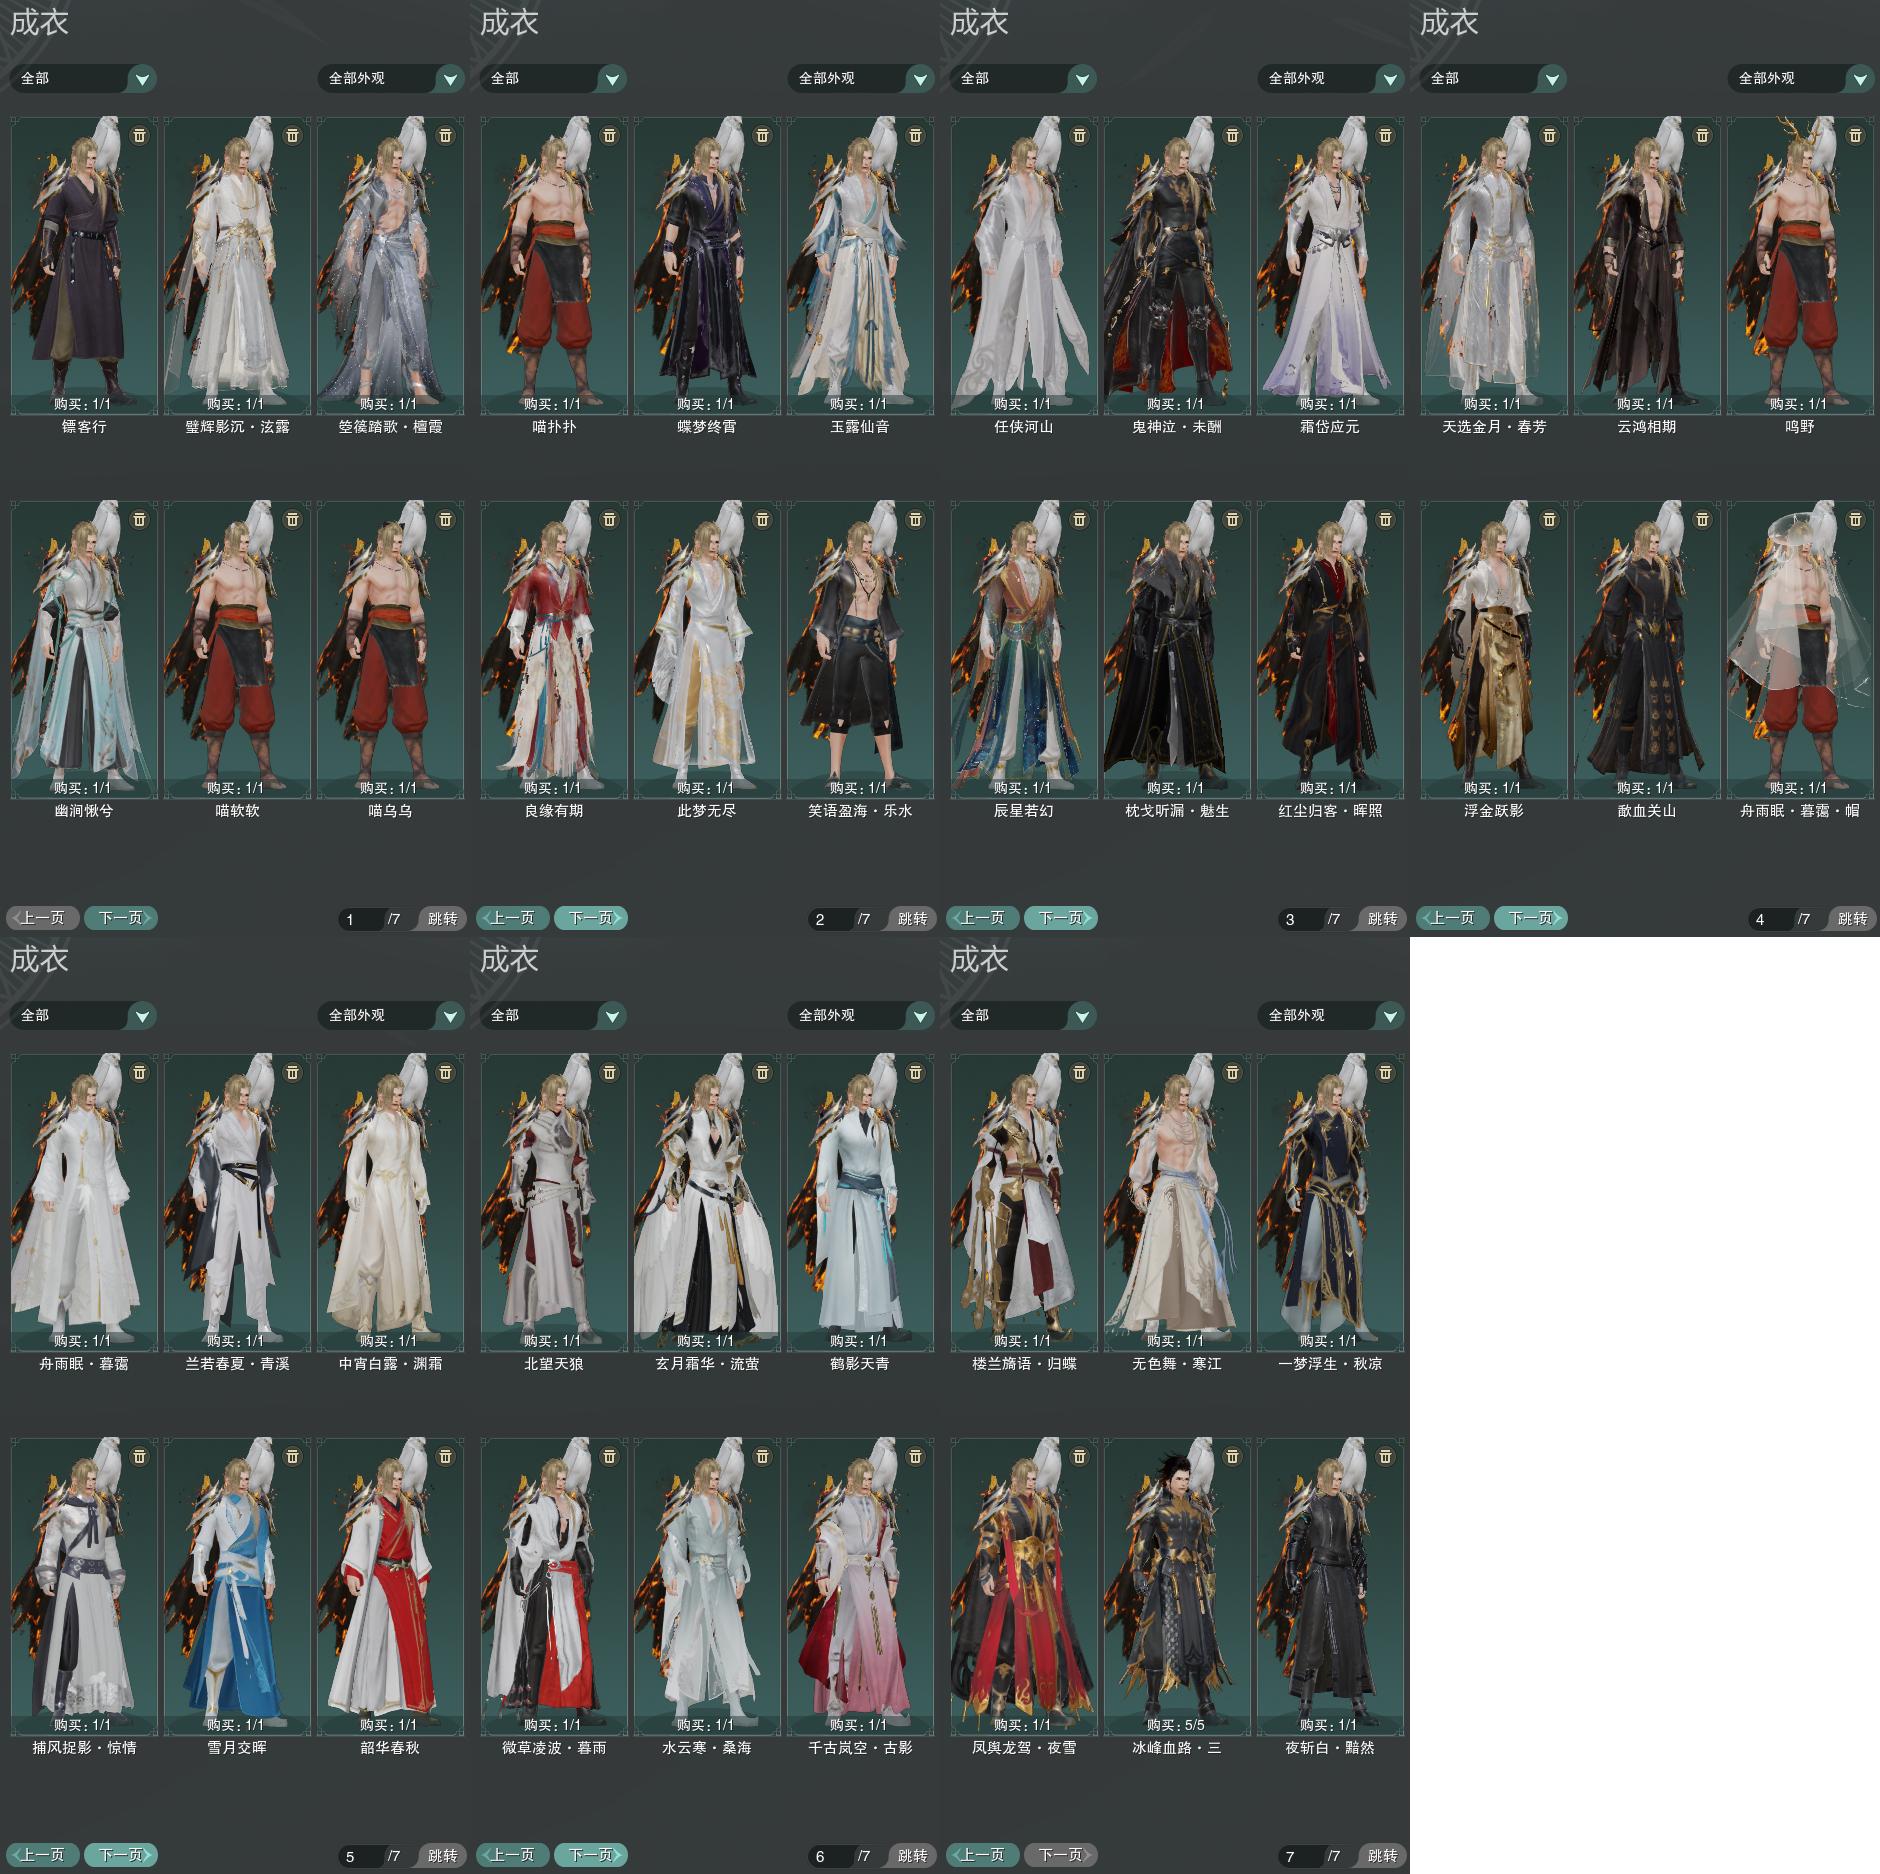1880x1874 pixels.
Task: Click trash icon on 玉露仙音 card
Action: pos(915,135)
